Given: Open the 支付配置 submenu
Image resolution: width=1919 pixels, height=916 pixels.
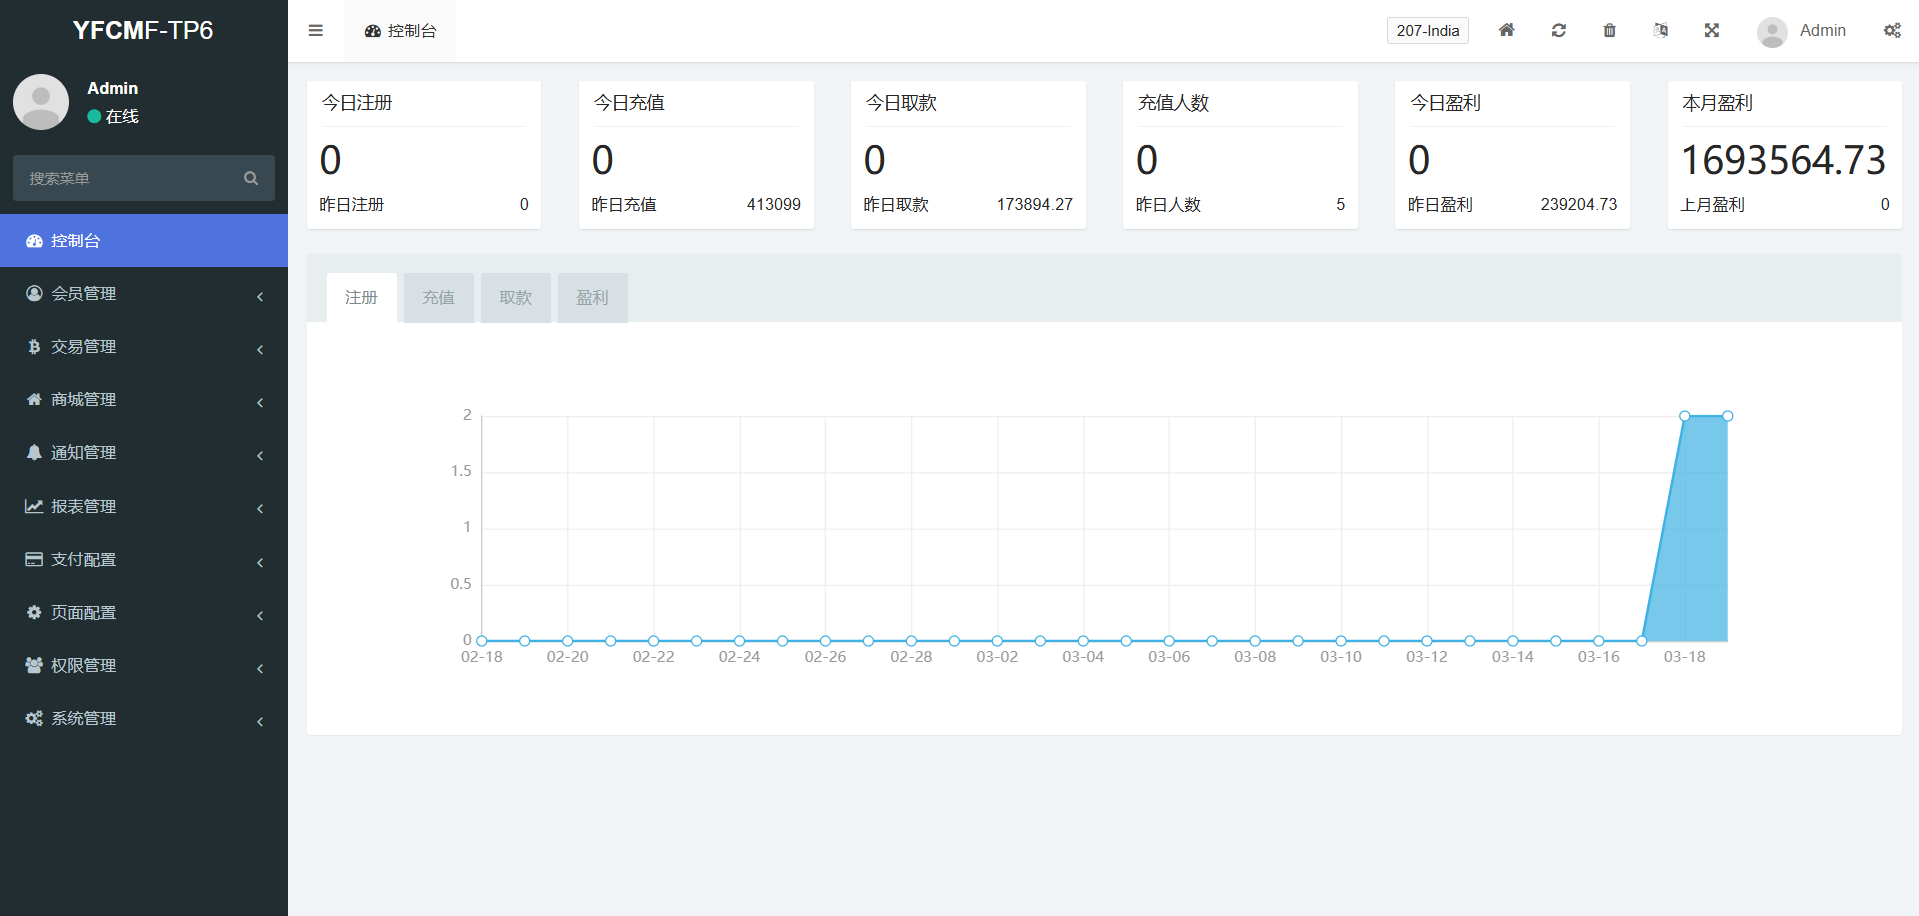Looking at the screenshot, I should coord(144,560).
